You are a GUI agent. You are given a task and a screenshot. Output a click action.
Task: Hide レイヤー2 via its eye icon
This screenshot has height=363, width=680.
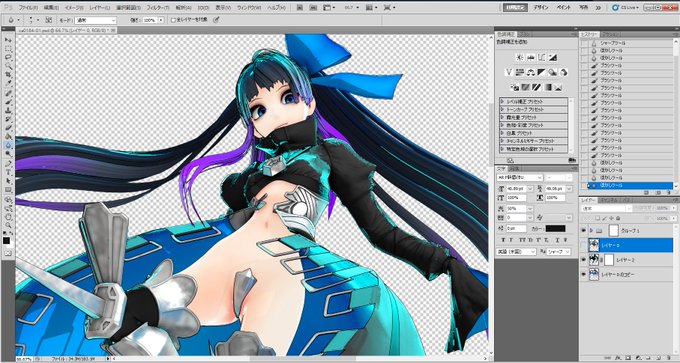584,259
